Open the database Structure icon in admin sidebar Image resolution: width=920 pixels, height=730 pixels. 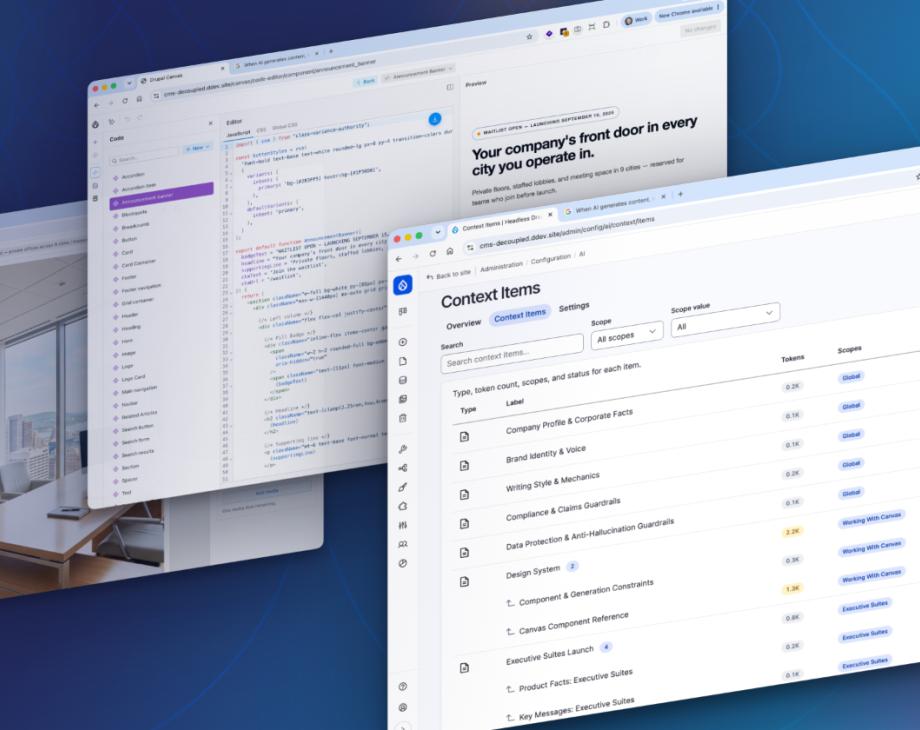click(402, 380)
